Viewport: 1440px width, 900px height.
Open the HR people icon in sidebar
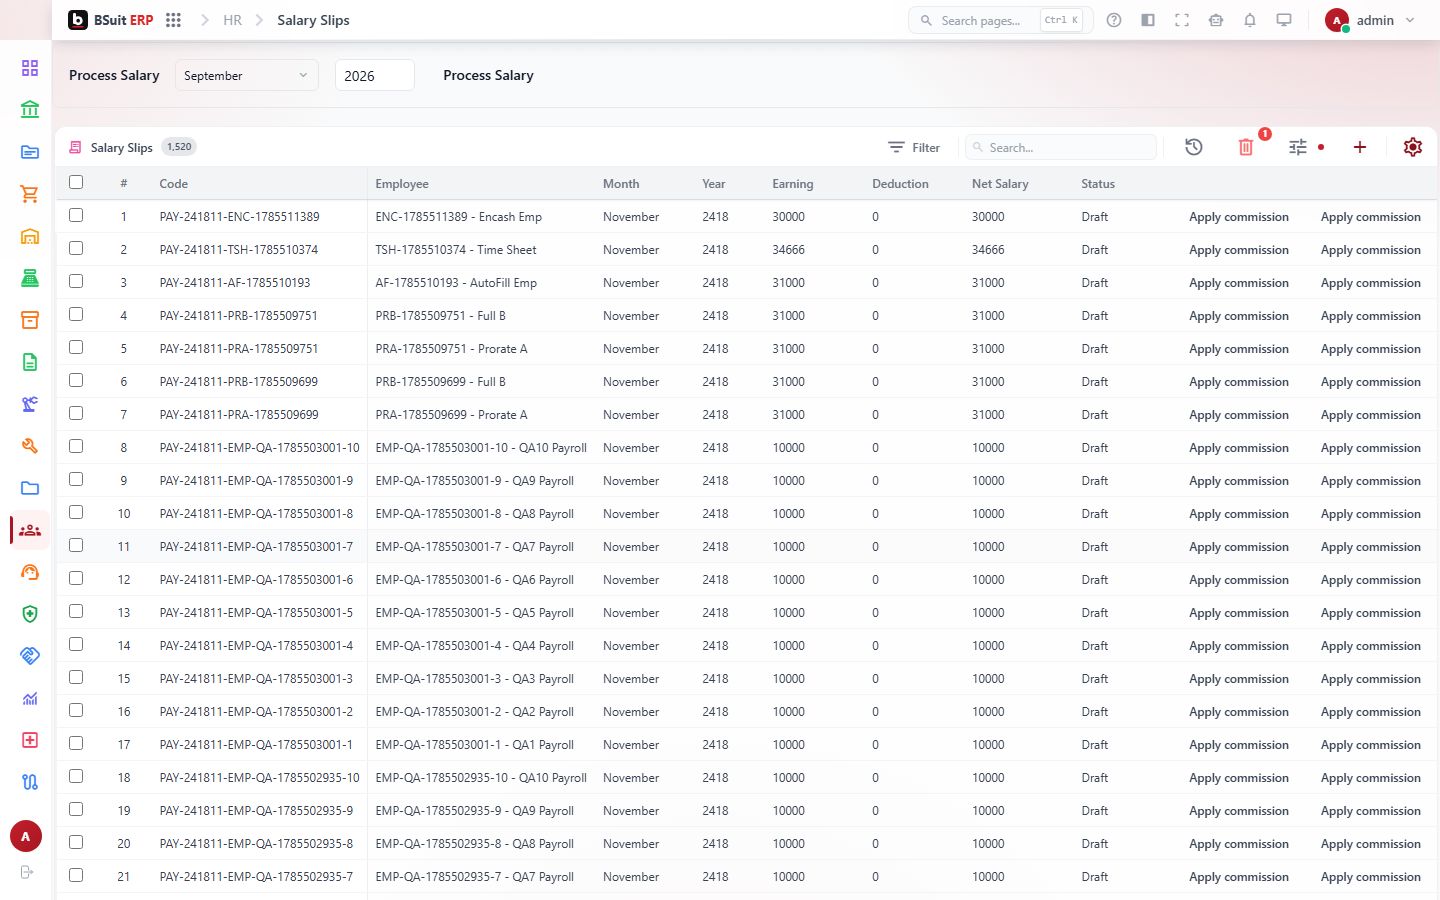click(x=30, y=530)
